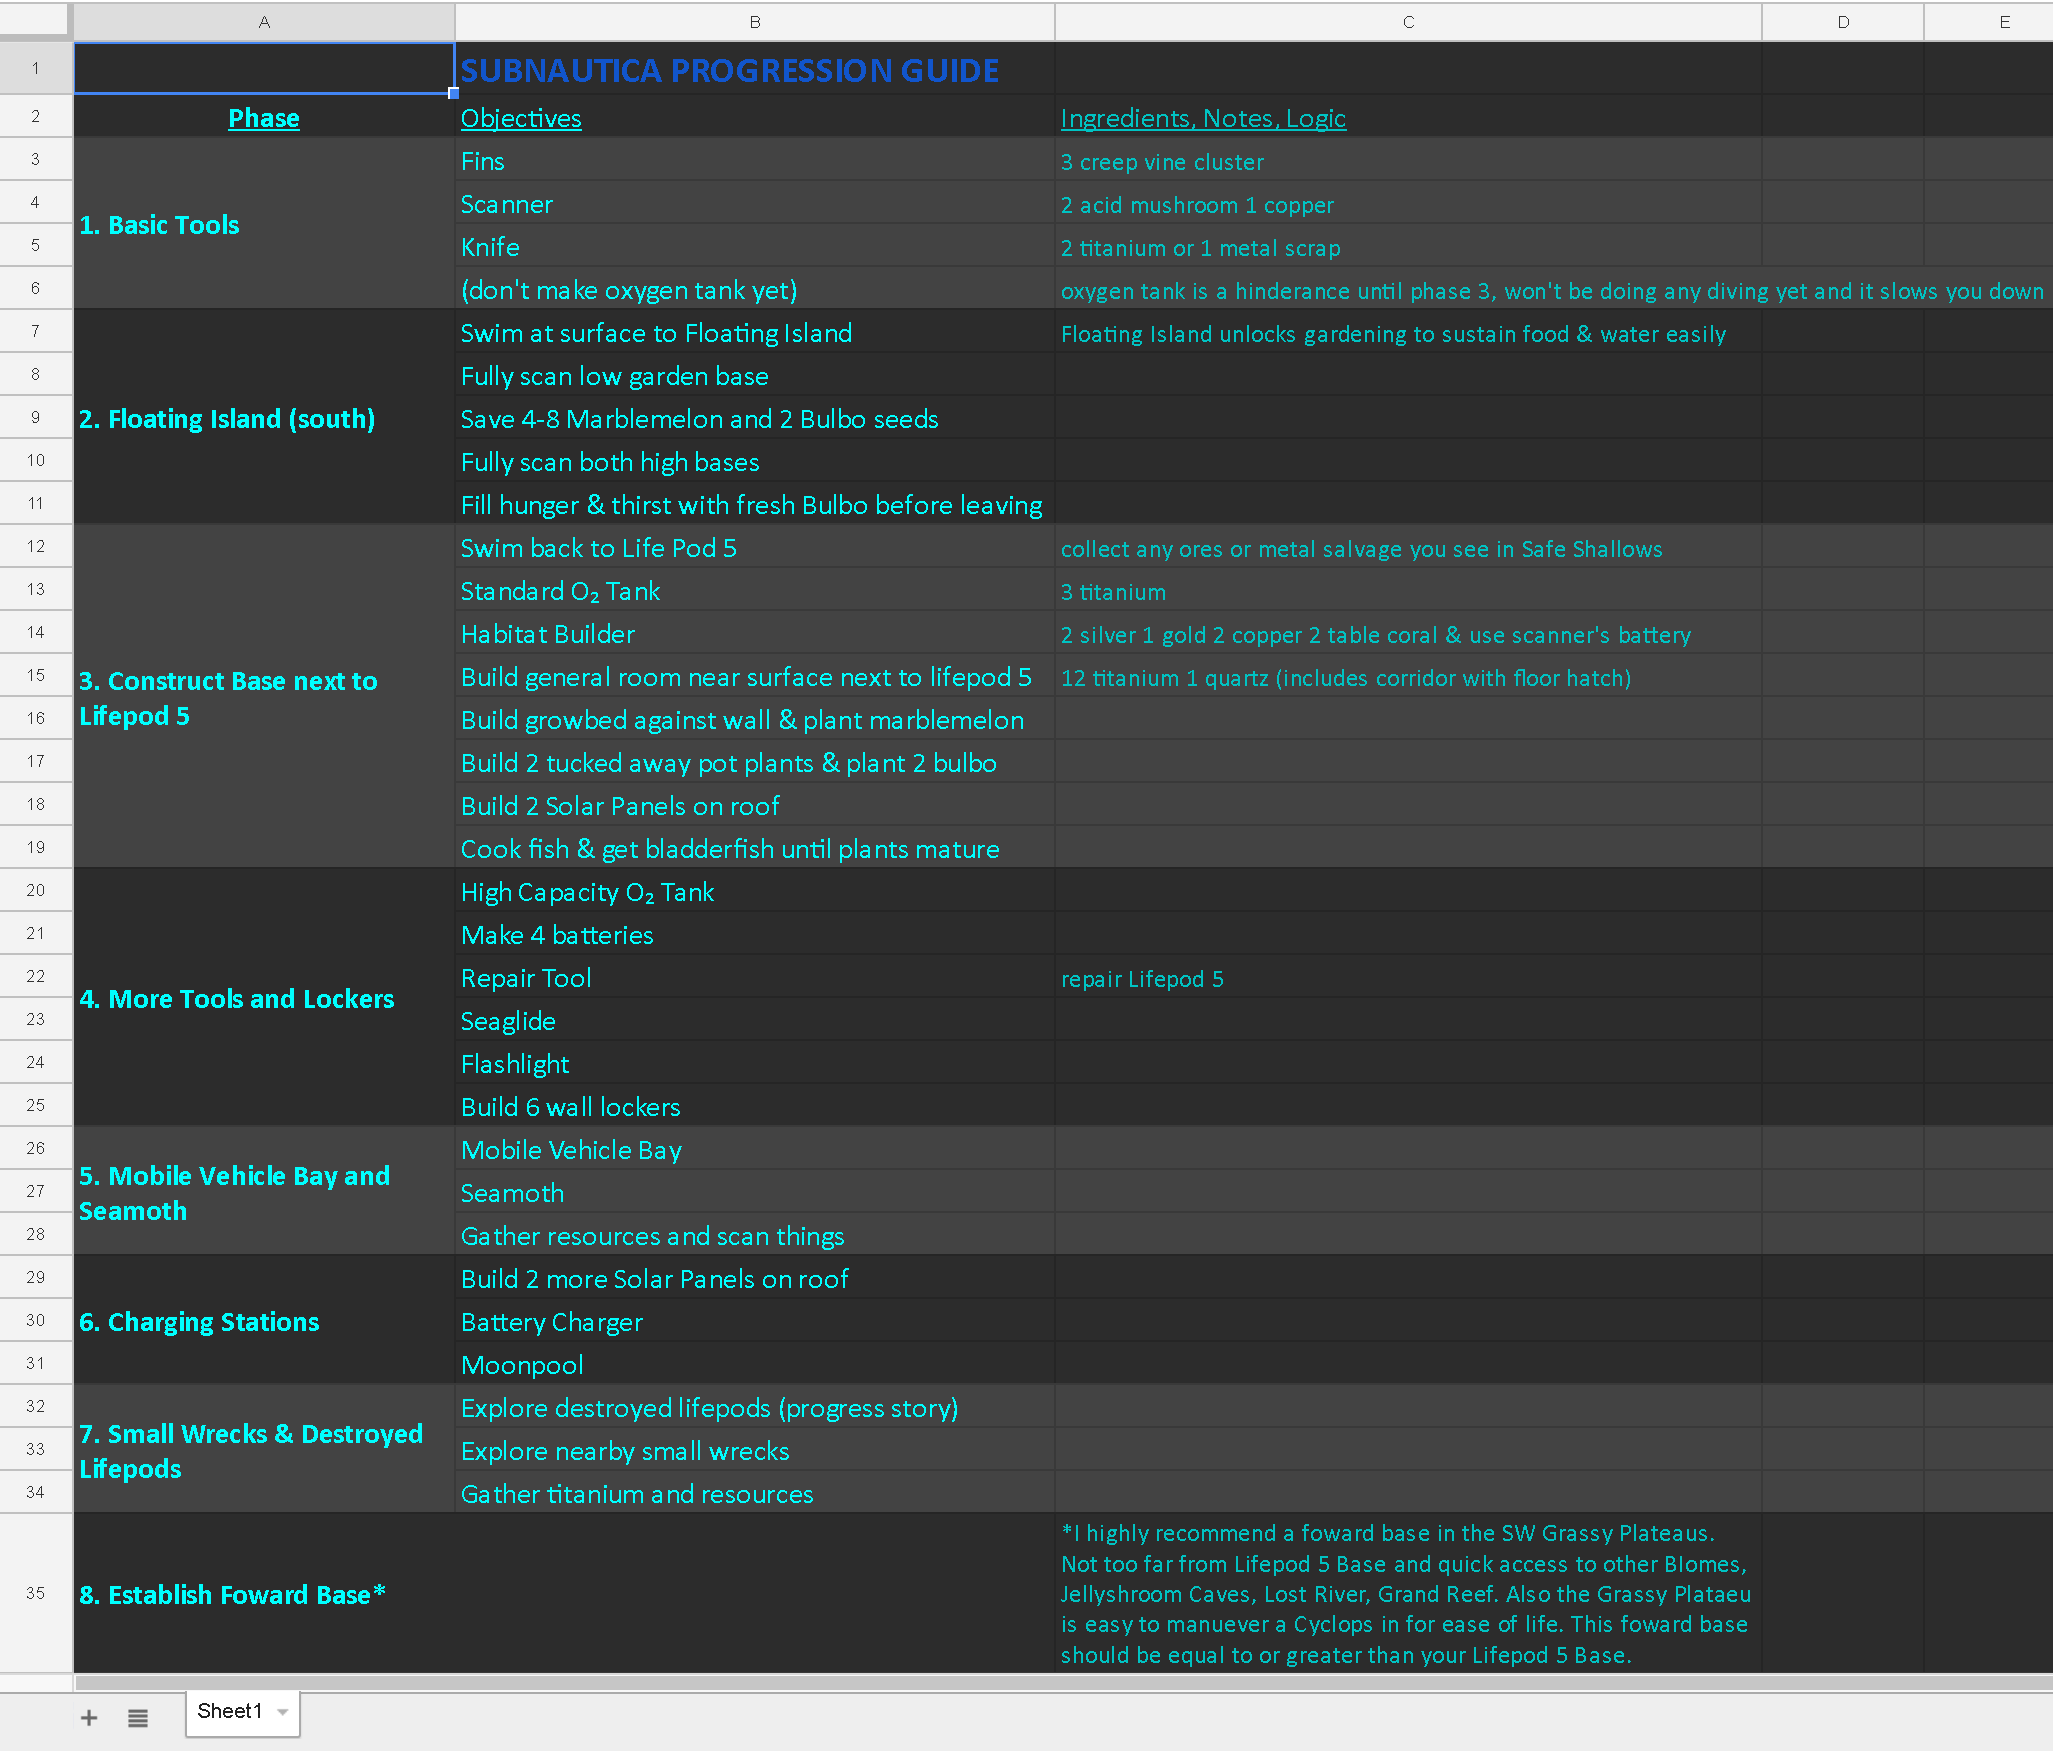This screenshot has height=1751, width=2053.
Task: Click row 35 header
Action: pos(36,1593)
